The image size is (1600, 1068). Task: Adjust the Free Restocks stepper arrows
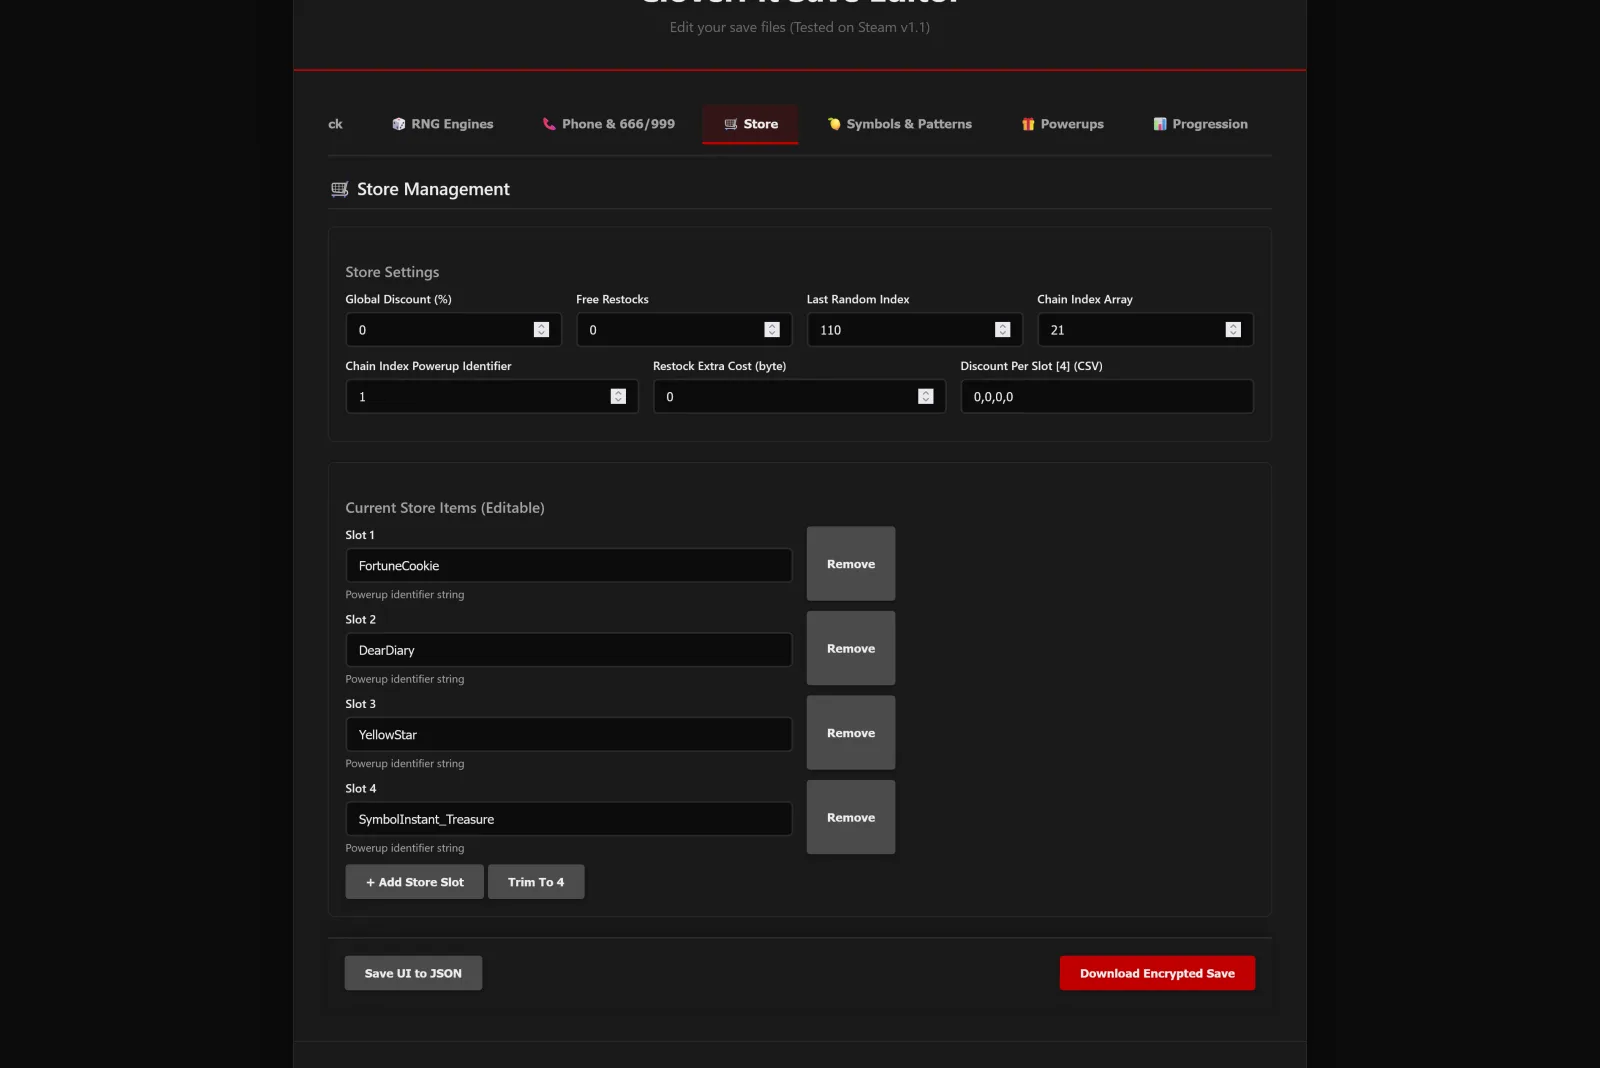772,330
